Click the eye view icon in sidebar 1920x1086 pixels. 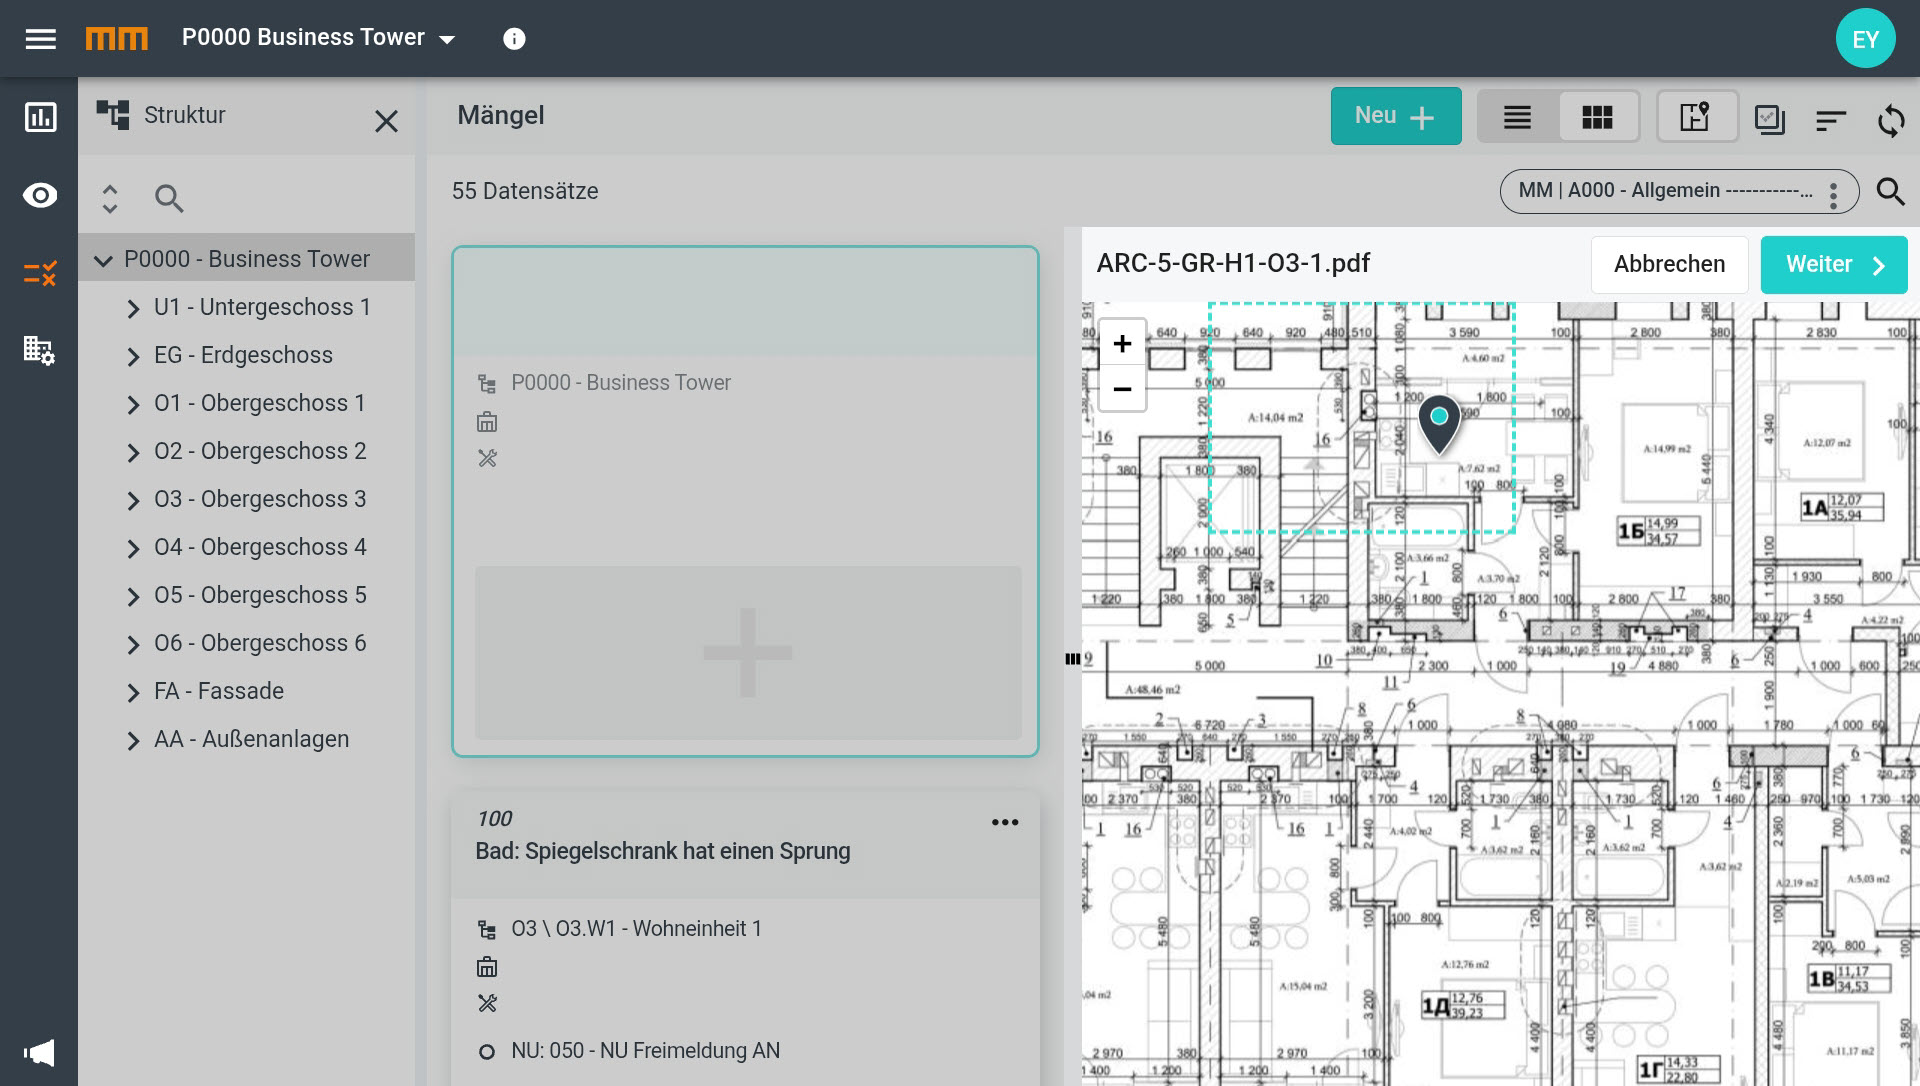pyautogui.click(x=40, y=195)
